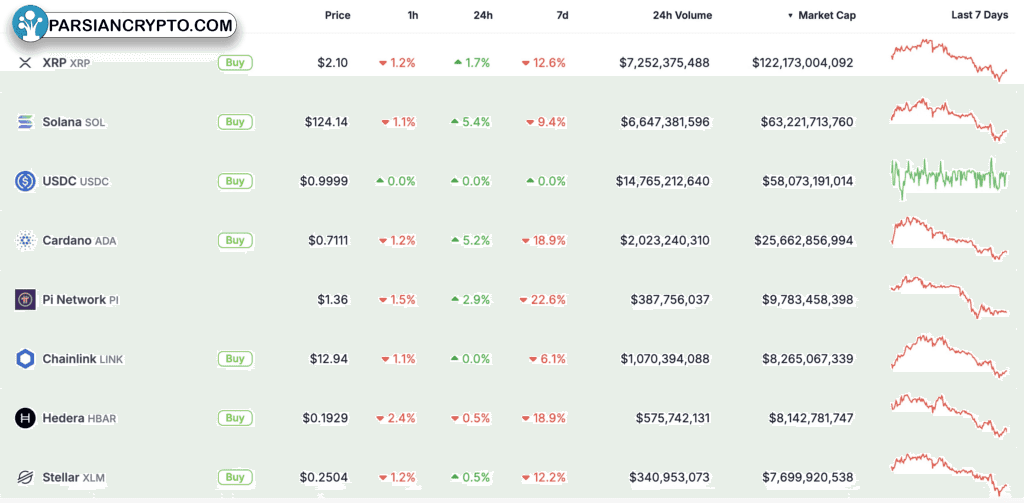Sort table by 7d column header
1024x503 pixels.
(562, 16)
